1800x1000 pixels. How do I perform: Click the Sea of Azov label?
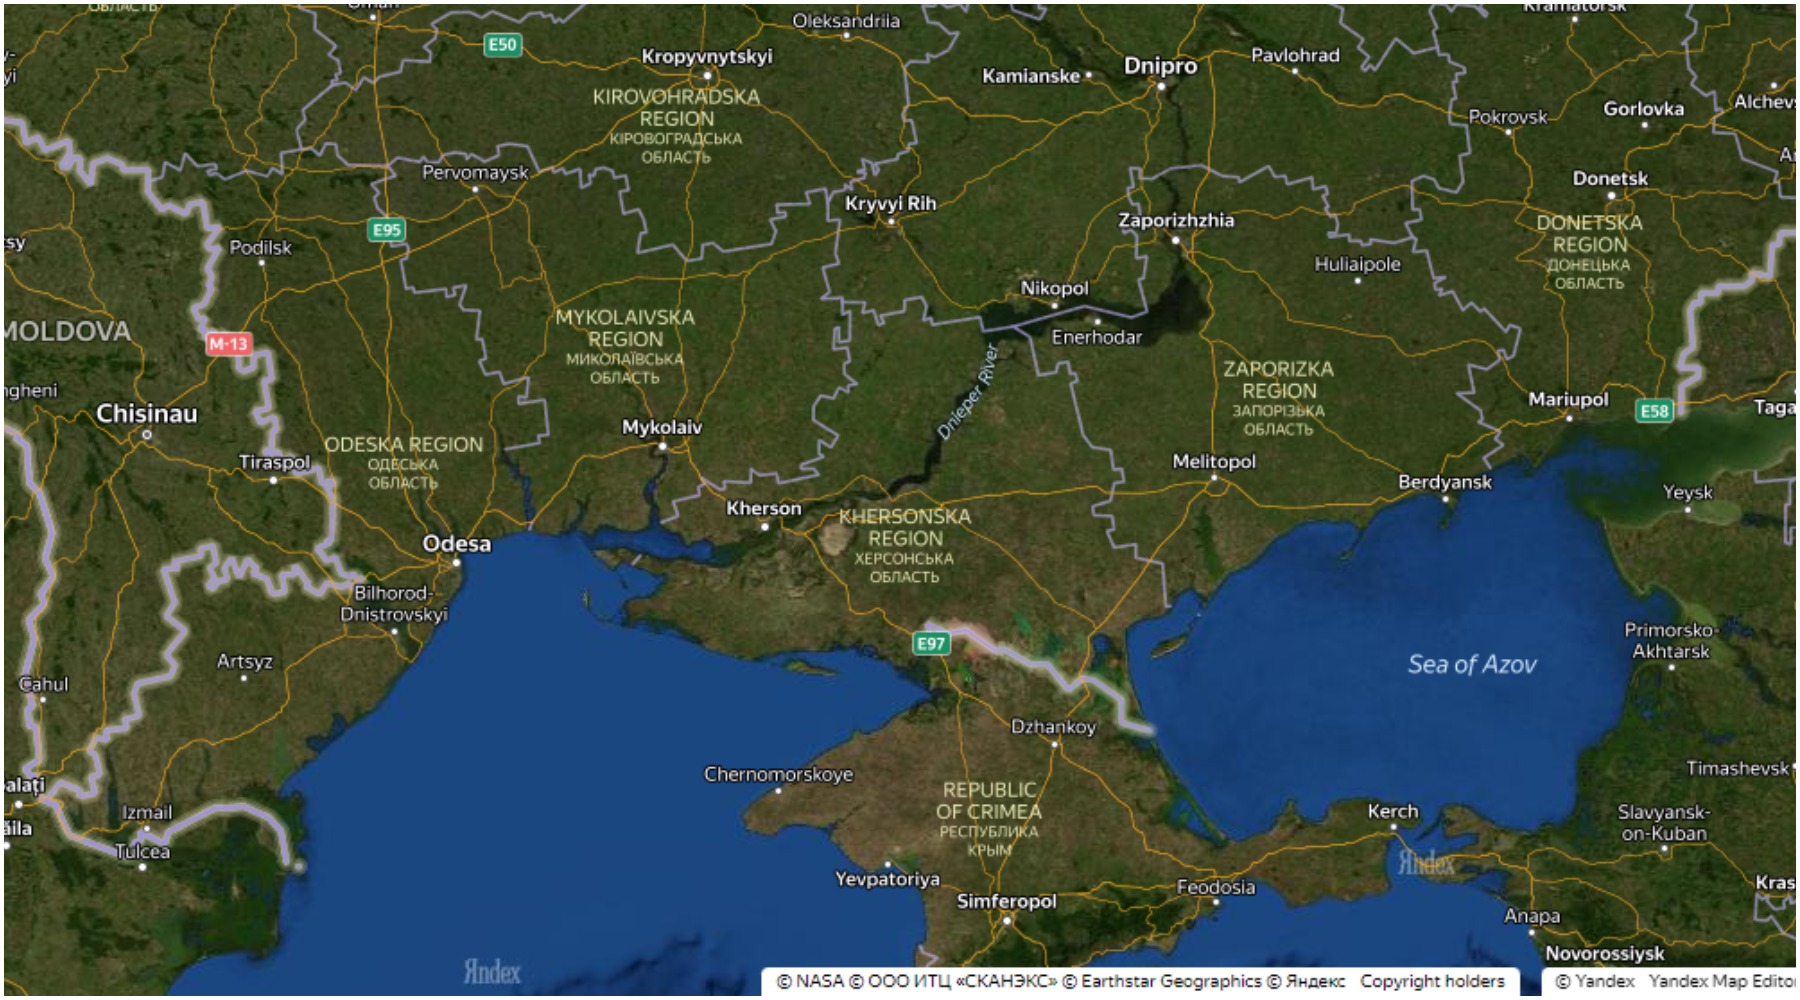pyautogui.click(x=1472, y=664)
